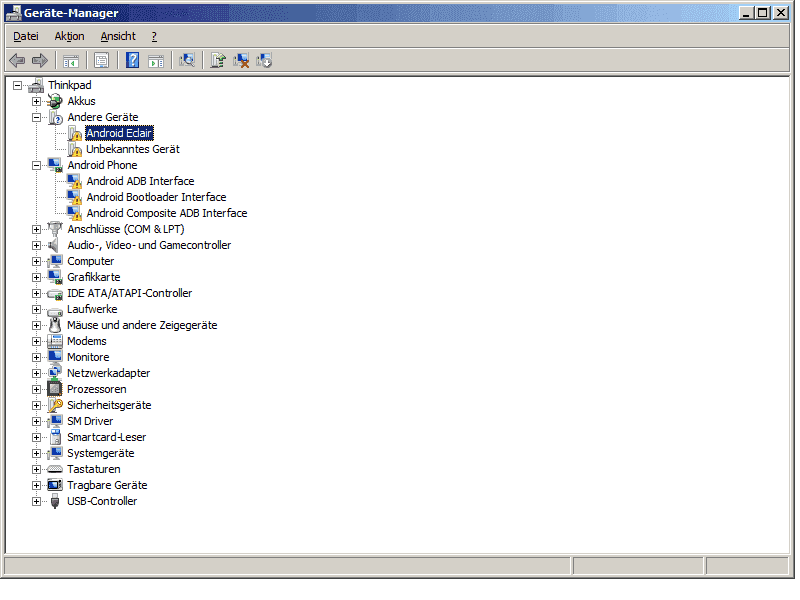Select the 'Laufwerke' category label
Viewport: 800px width, 600px height.
(92, 309)
